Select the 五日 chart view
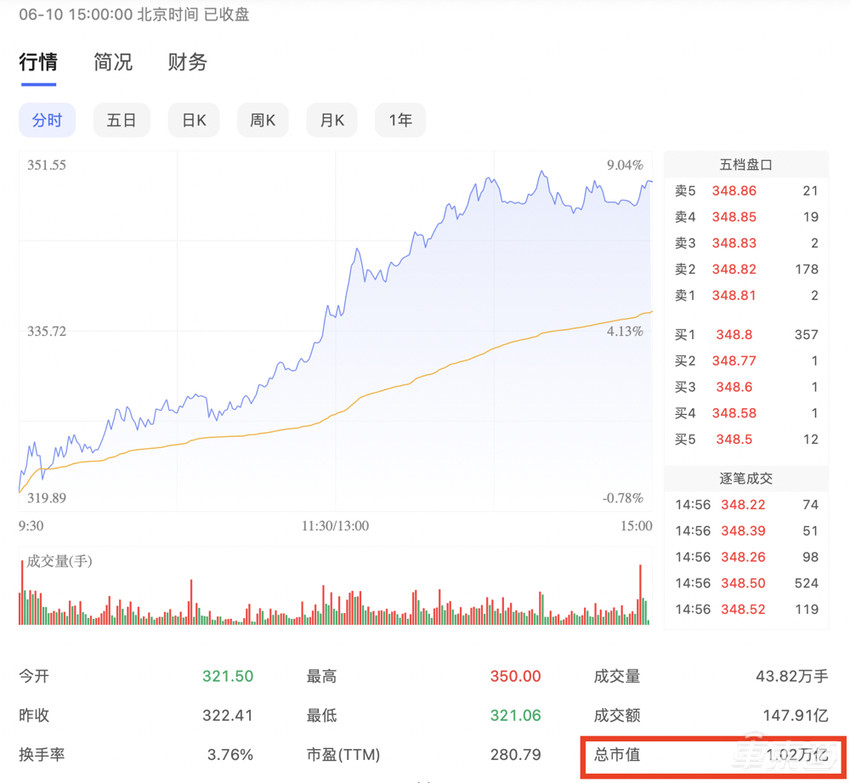850x783 pixels. pos(121,119)
